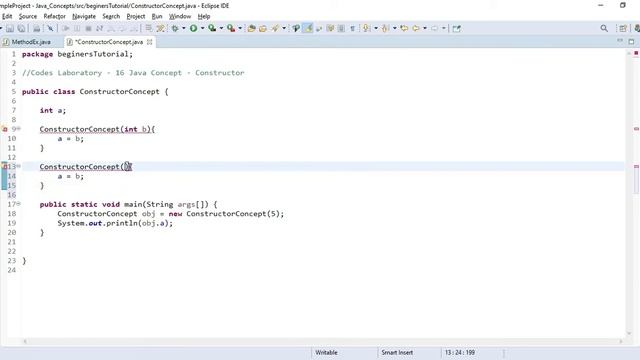
Task: Click the editor vertical scrollbar
Action: [629, 194]
